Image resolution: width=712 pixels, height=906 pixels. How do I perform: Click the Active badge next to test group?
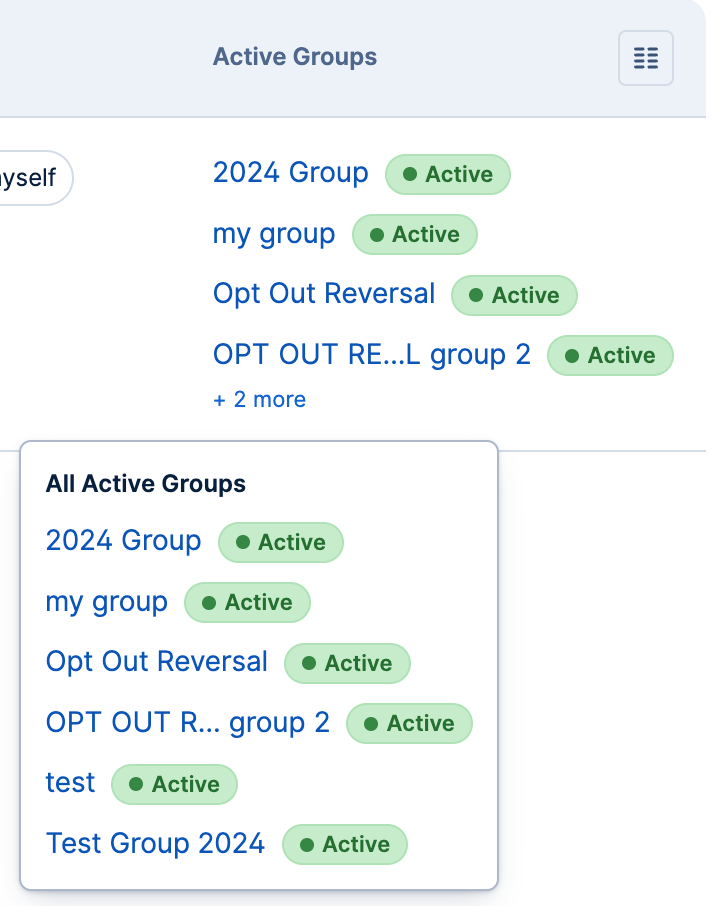click(x=174, y=784)
